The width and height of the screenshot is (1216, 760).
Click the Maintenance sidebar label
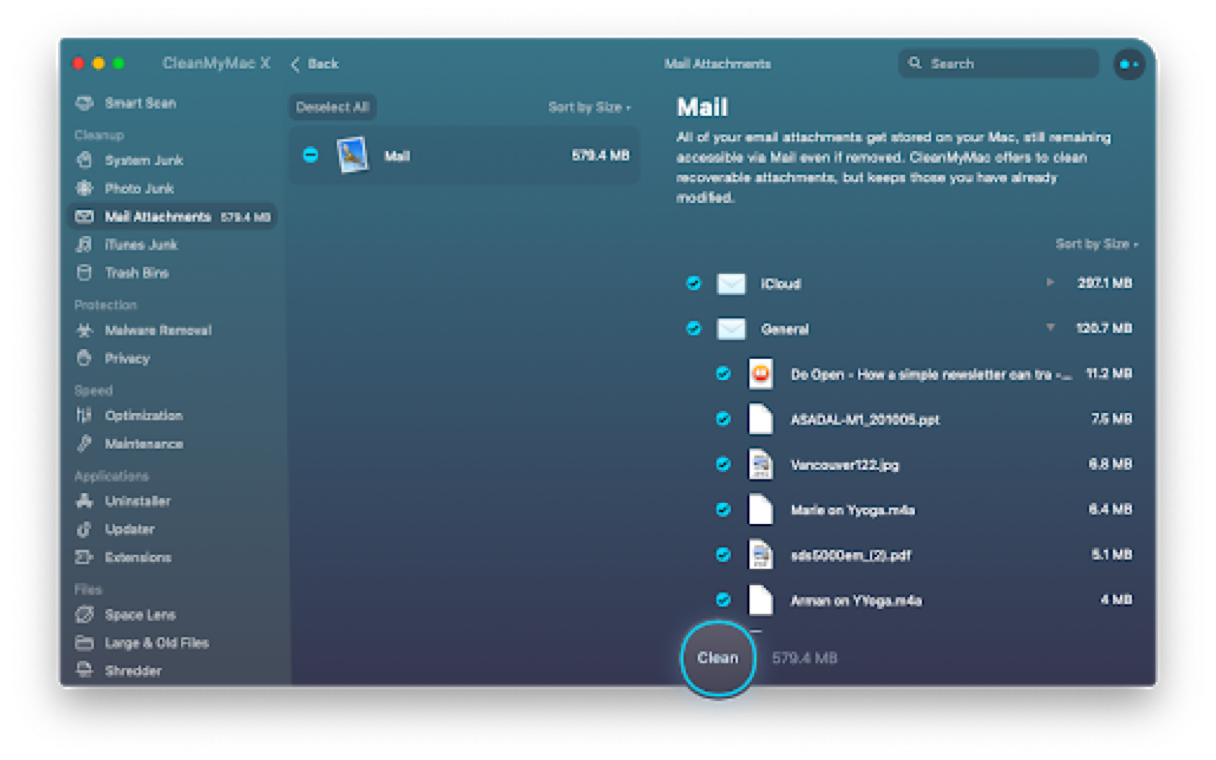(144, 443)
